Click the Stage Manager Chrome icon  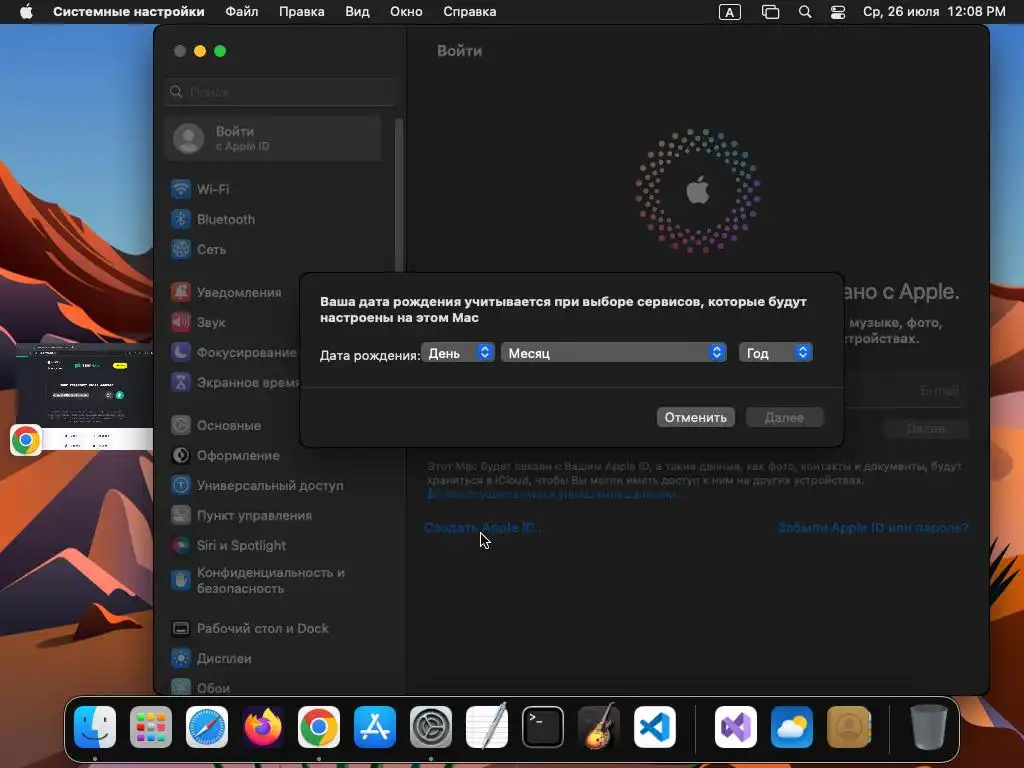(26, 440)
